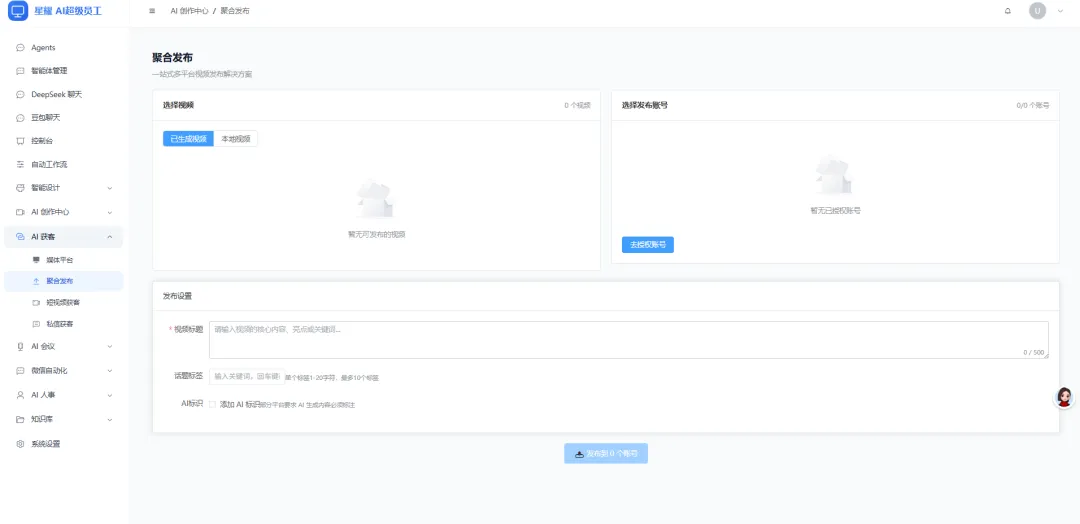Expand the AI 人事 chevron
The height and width of the screenshot is (524, 1080).
(x=110, y=395)
